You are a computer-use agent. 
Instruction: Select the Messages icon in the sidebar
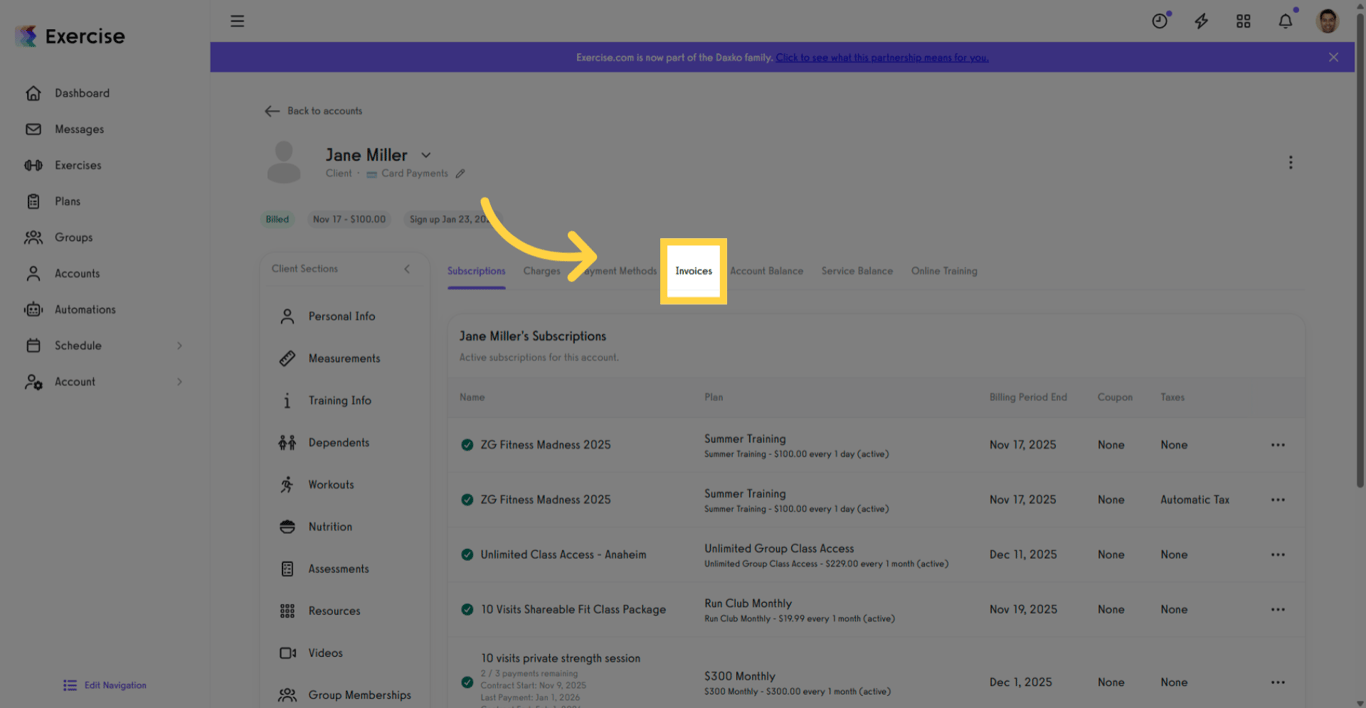point(35,129)
